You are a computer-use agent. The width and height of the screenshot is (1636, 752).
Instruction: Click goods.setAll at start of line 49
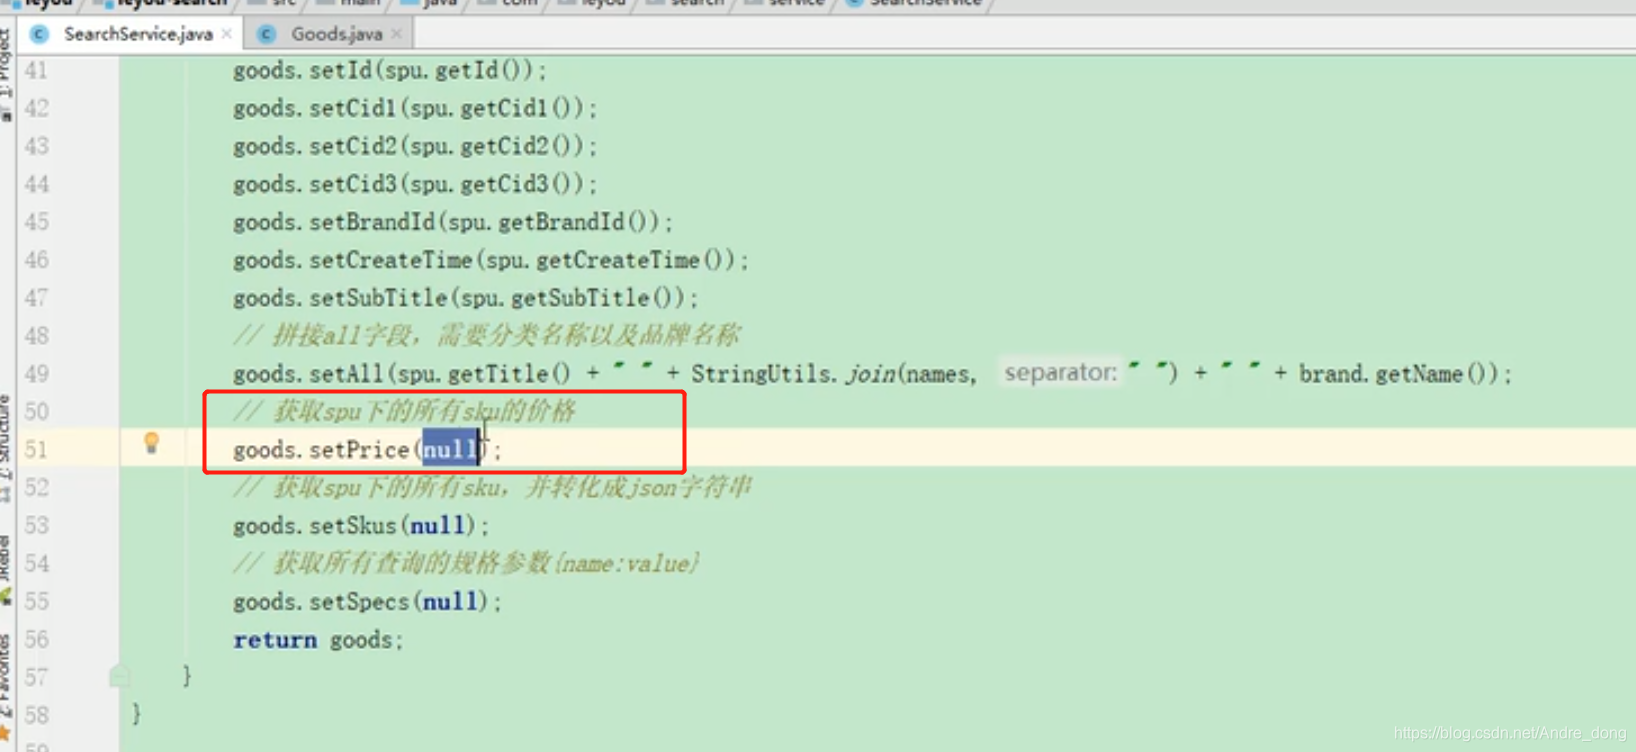click(308, 375)
